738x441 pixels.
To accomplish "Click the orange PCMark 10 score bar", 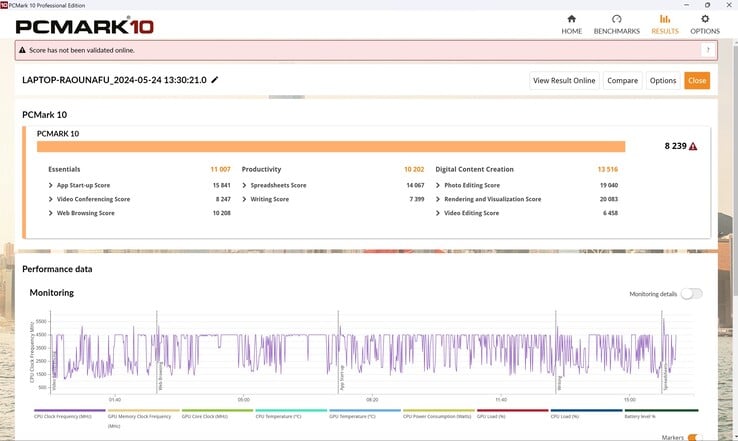I will (x=331, y=146).
